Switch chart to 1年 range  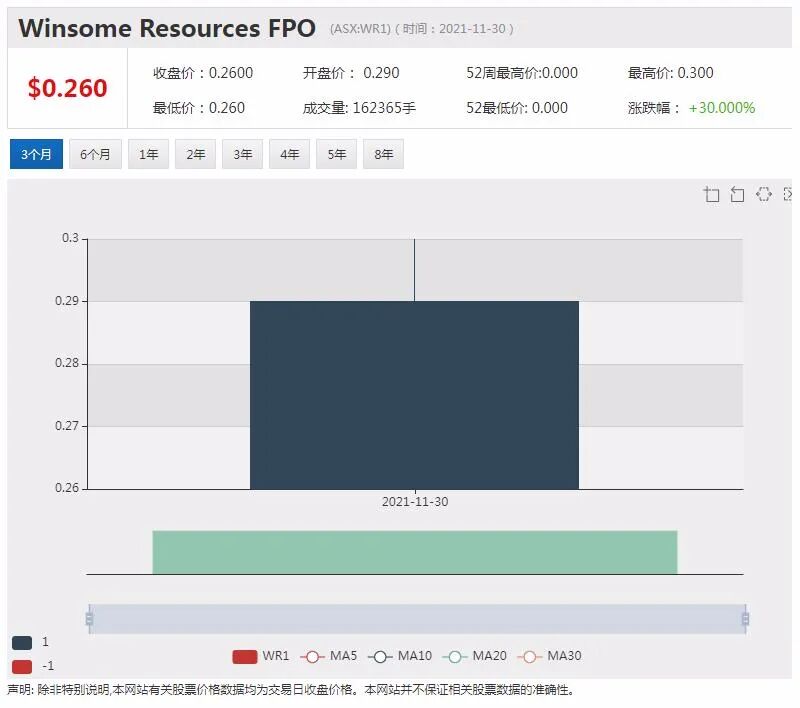pyautogui.click(x=148, y=154)
